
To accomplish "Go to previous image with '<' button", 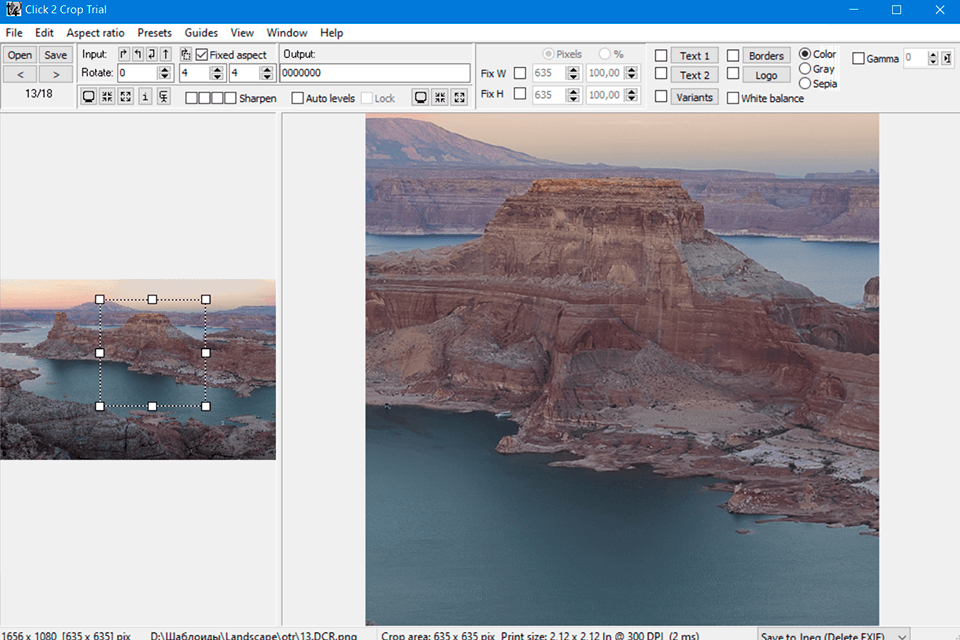I will (20, 74).
